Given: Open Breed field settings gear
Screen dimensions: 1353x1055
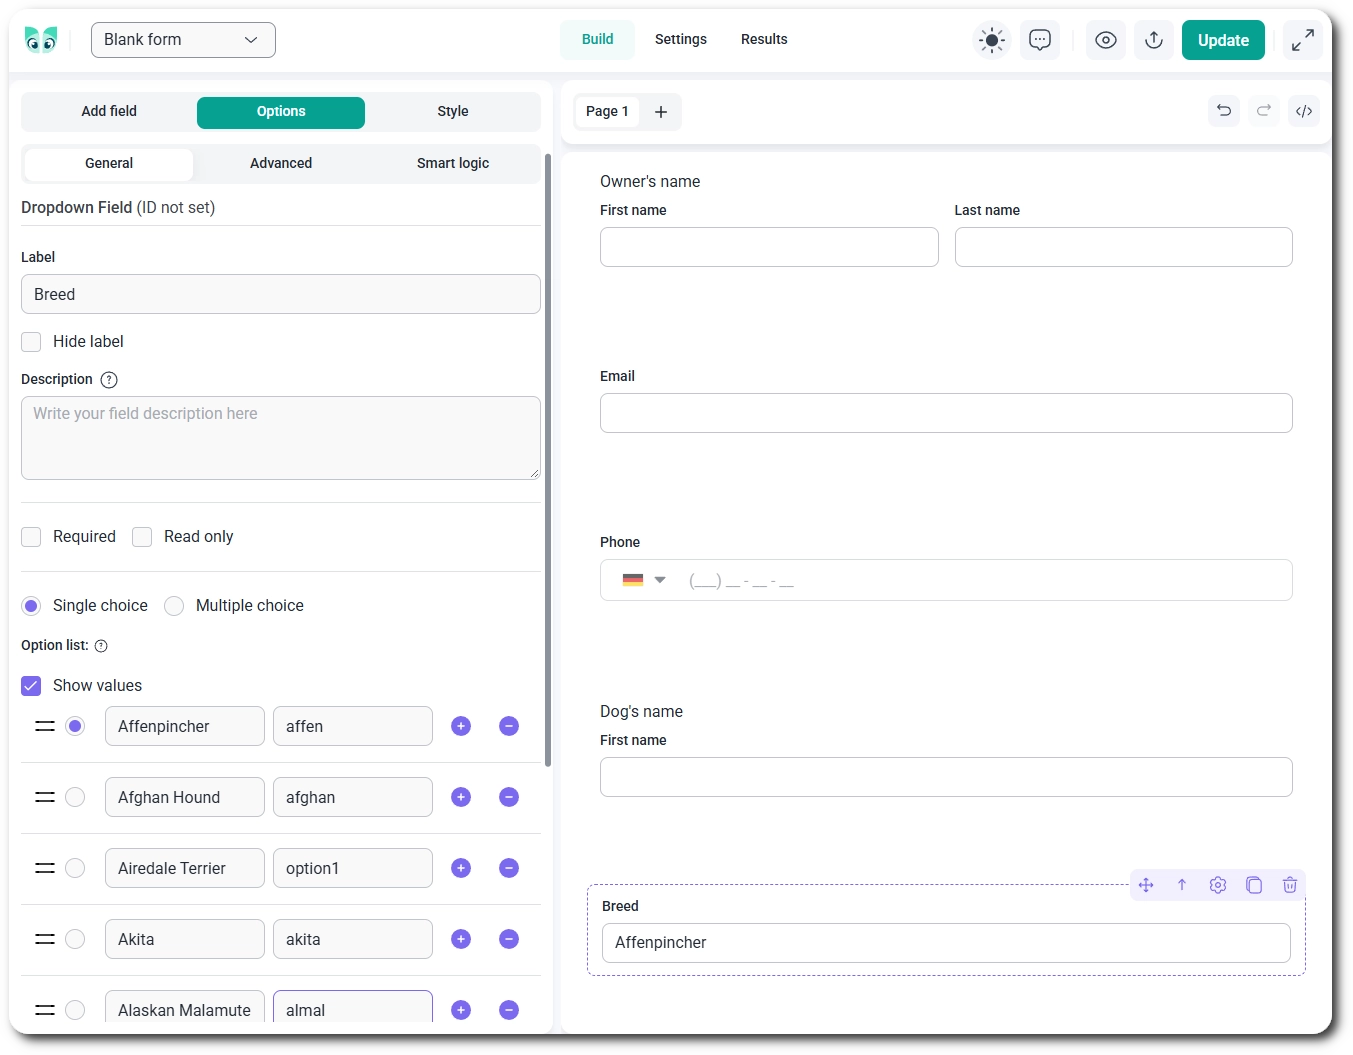Looking at the screenshot, I should pyautogui.click(x=1218, y=885).
